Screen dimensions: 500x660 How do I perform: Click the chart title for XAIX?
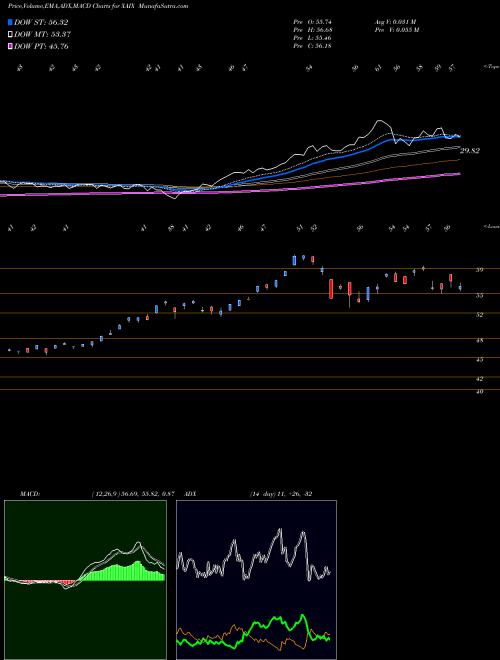[x=98, y=6]
